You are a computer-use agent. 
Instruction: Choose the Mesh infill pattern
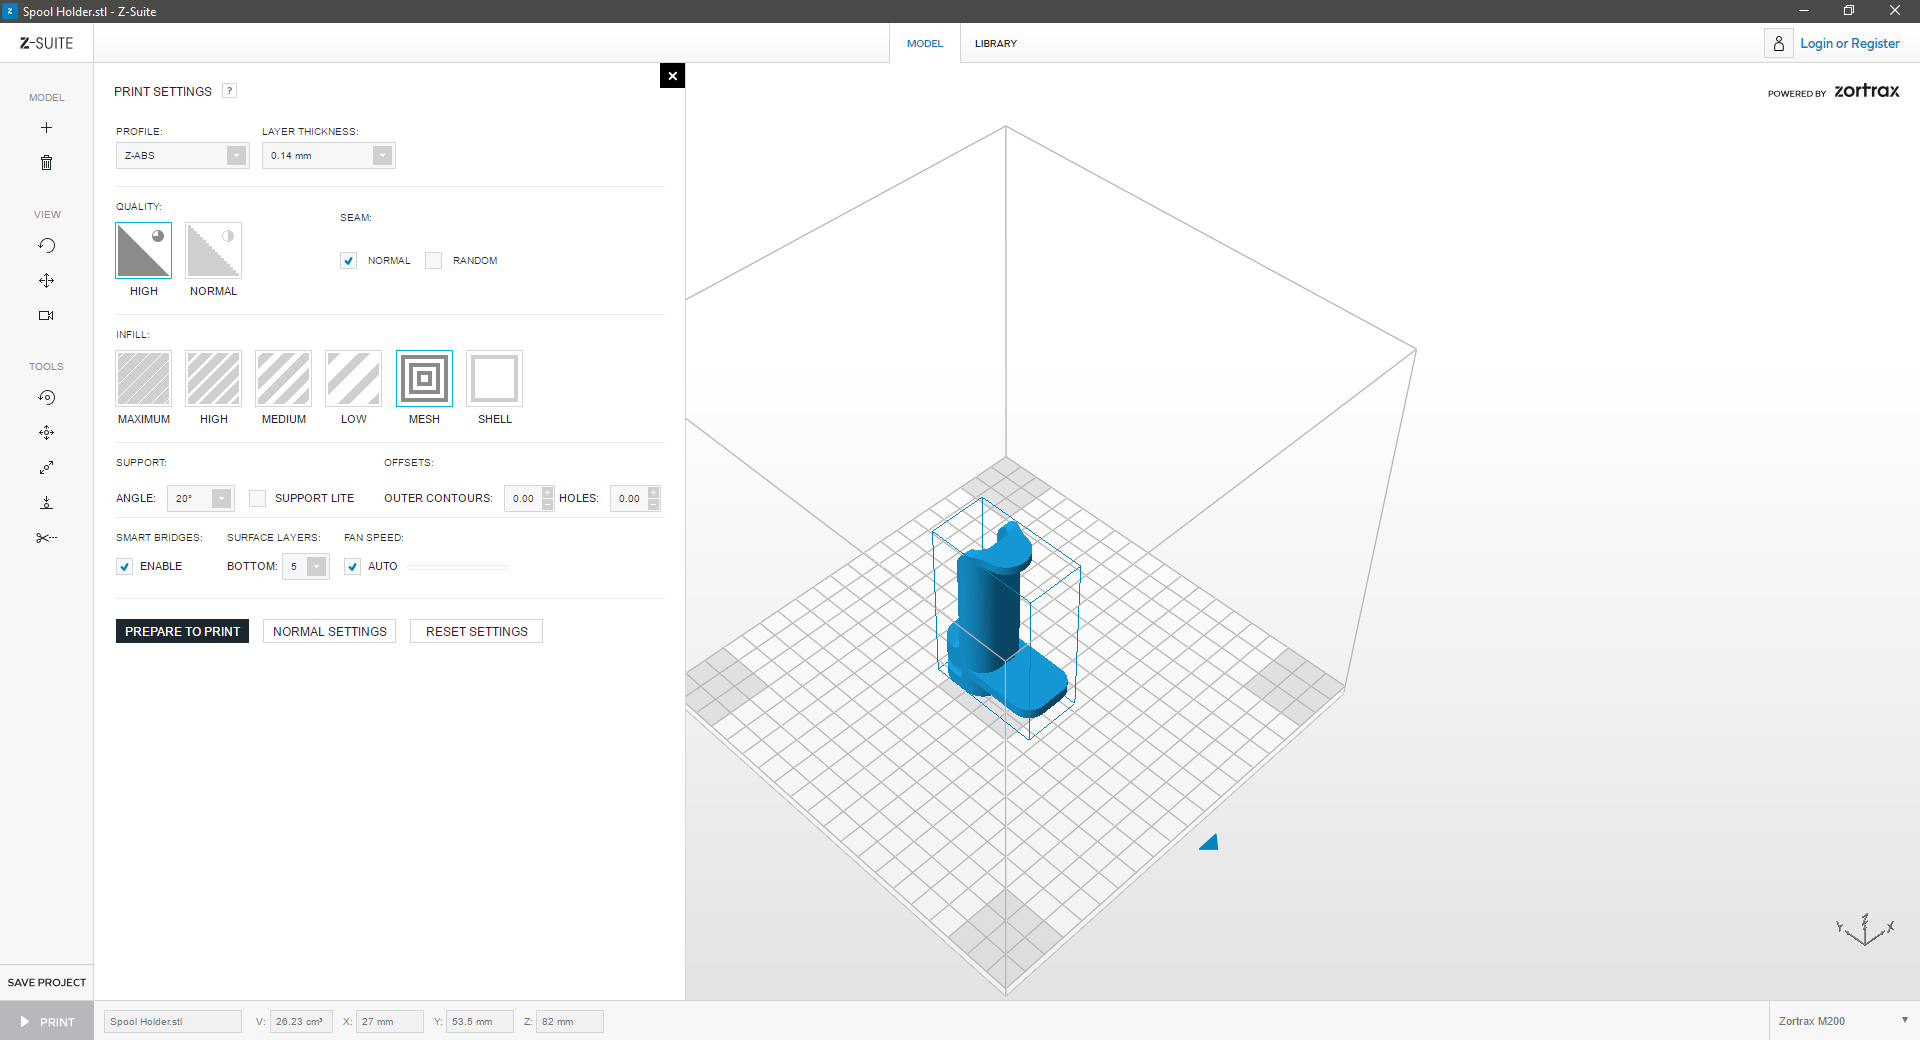coord(424,379)
